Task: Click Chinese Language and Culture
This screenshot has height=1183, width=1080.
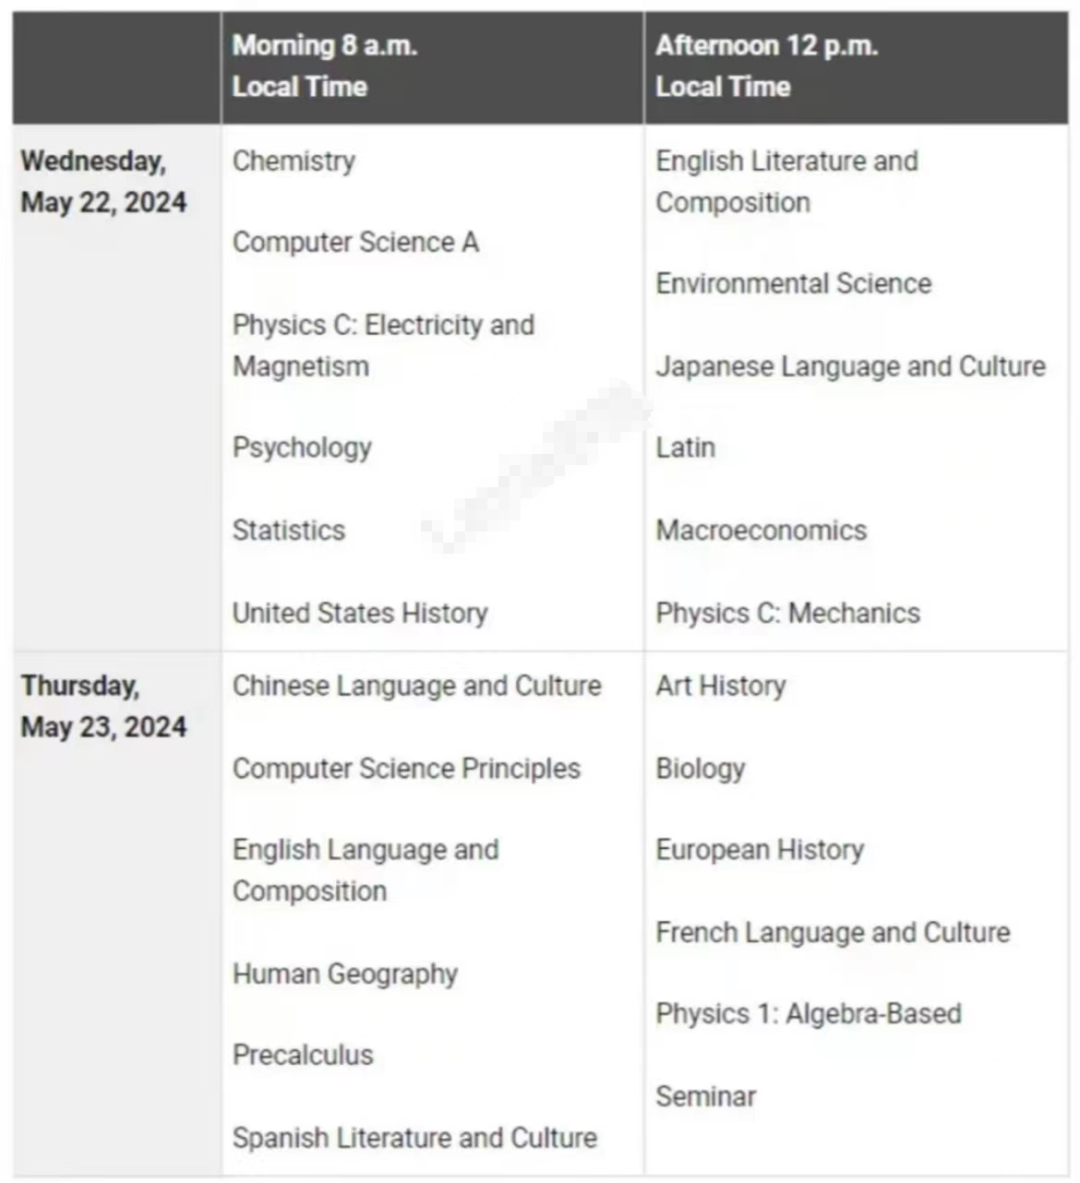Action: [417, 686]
